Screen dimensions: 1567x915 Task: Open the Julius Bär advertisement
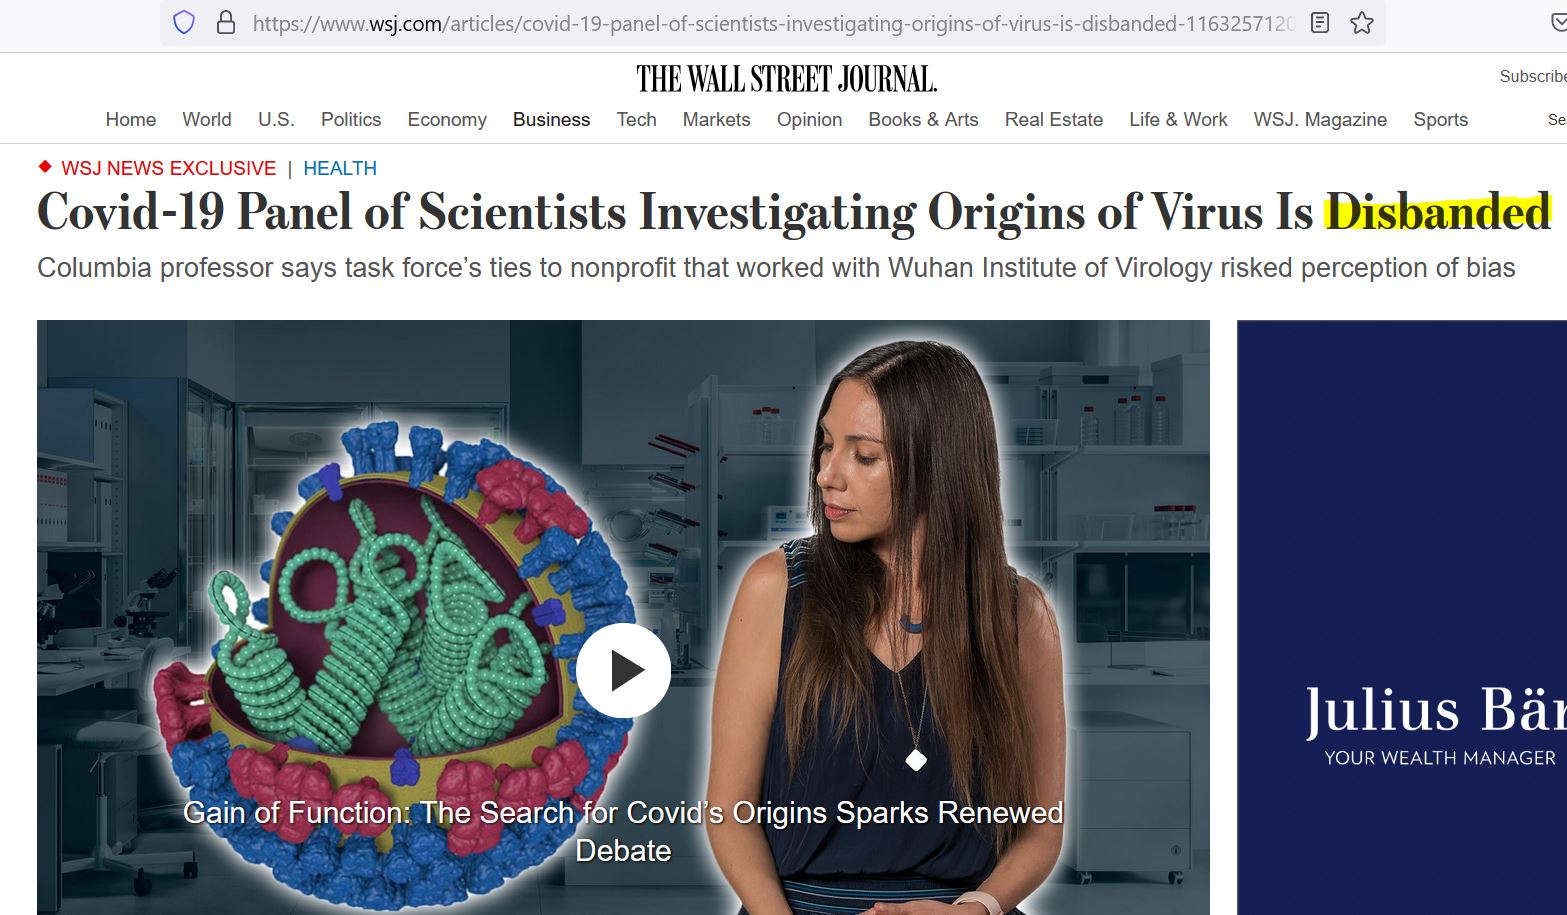[x=1402, y=617]
